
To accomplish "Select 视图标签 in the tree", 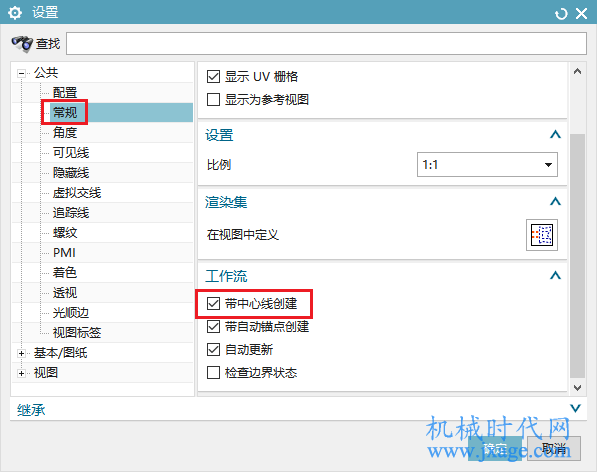I will pos(77,333).
